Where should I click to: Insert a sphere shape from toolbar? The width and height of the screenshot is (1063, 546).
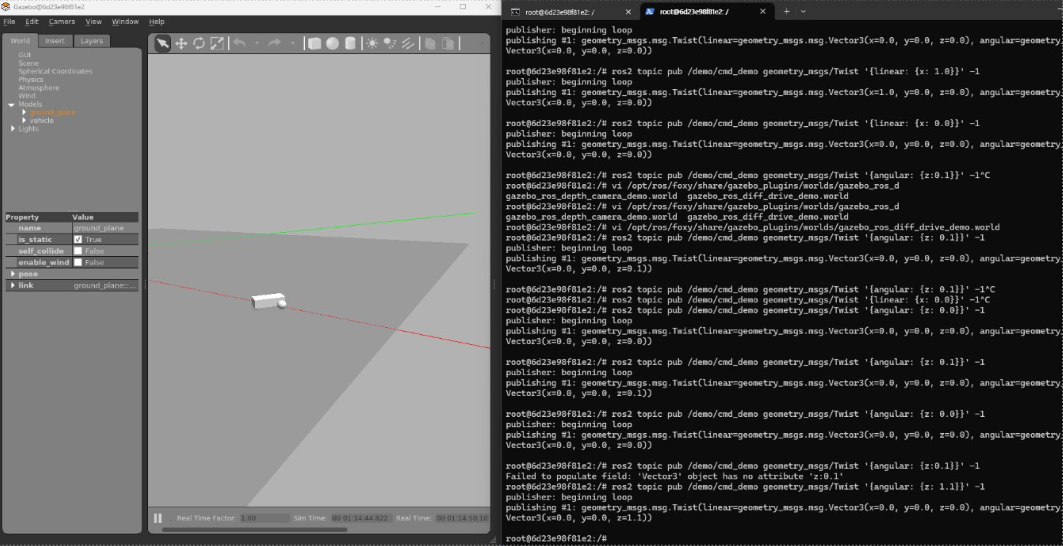tap(332, 43)
